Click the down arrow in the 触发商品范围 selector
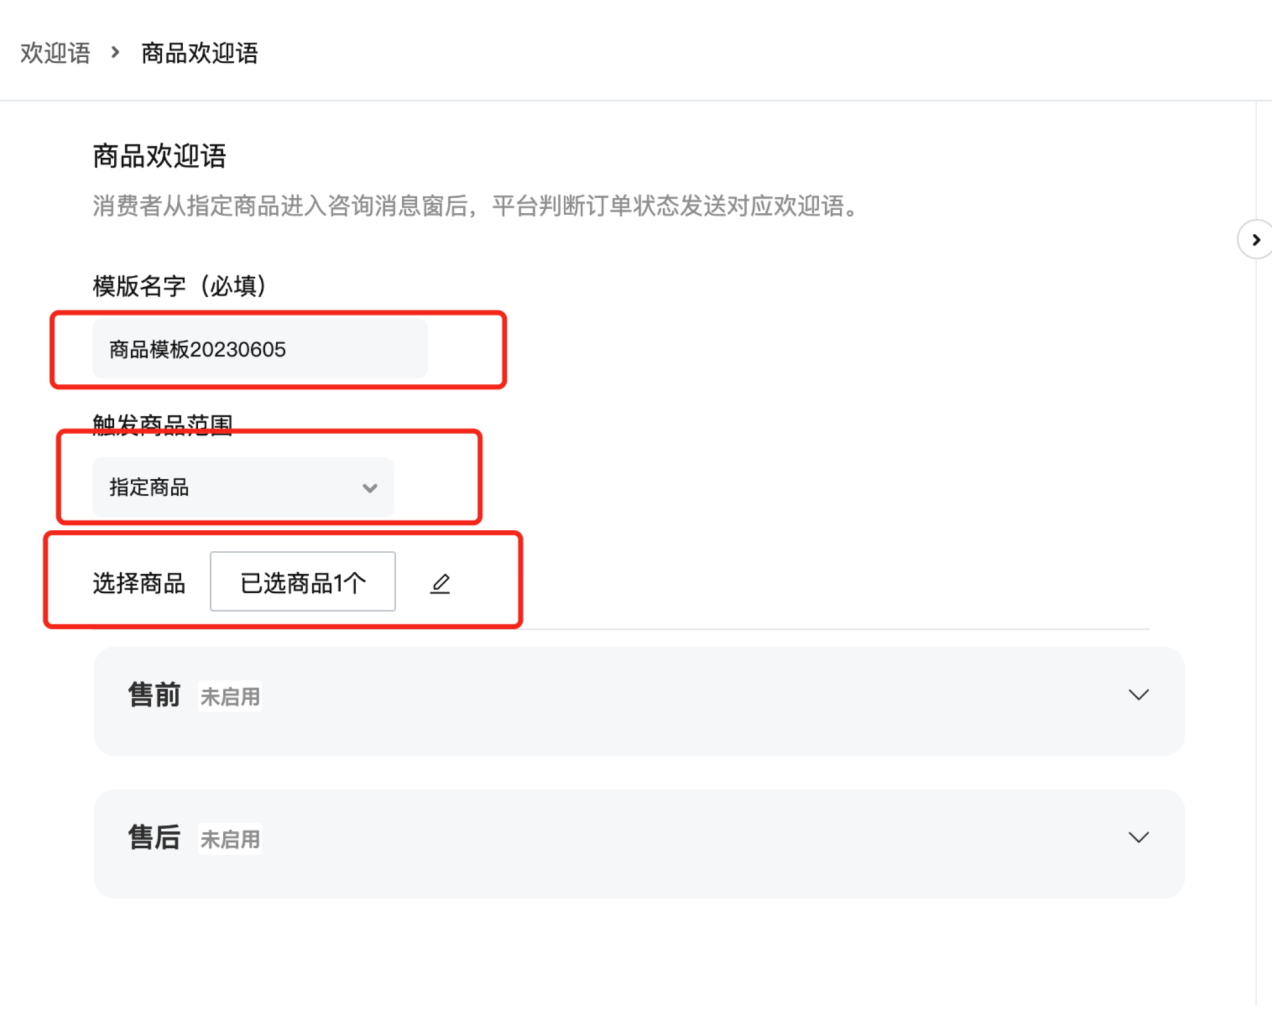This screenshot has height=1021, width=1280. coord(370,488)
